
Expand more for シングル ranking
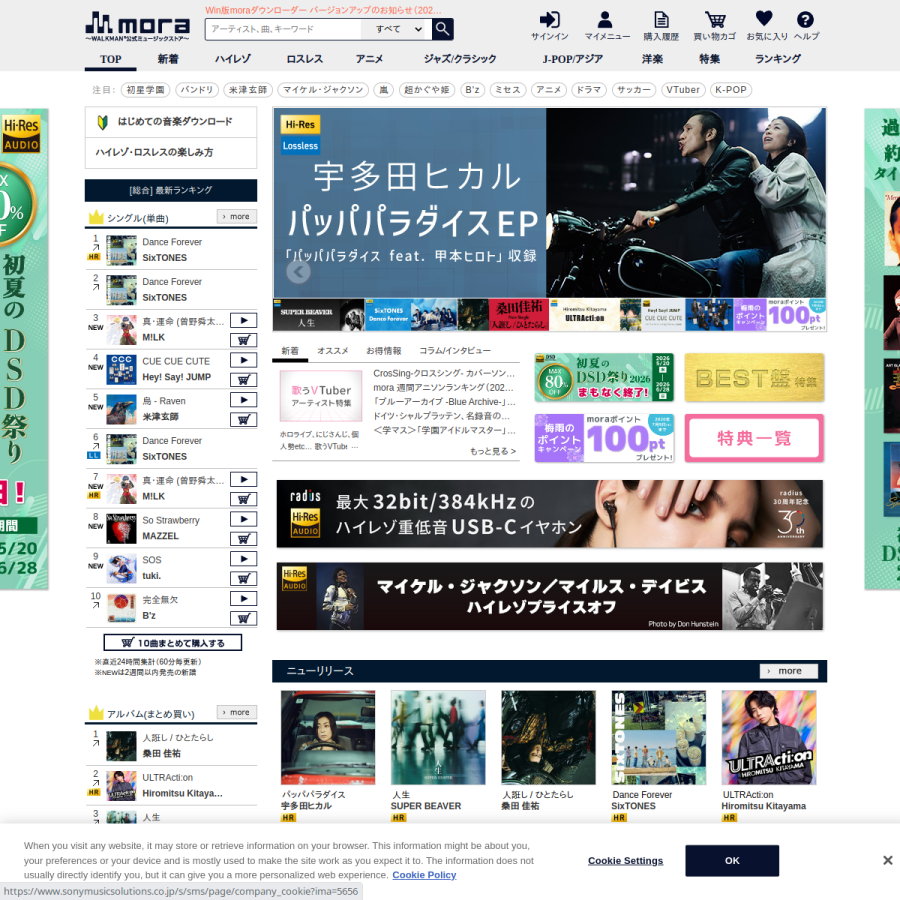pos(236,216)
